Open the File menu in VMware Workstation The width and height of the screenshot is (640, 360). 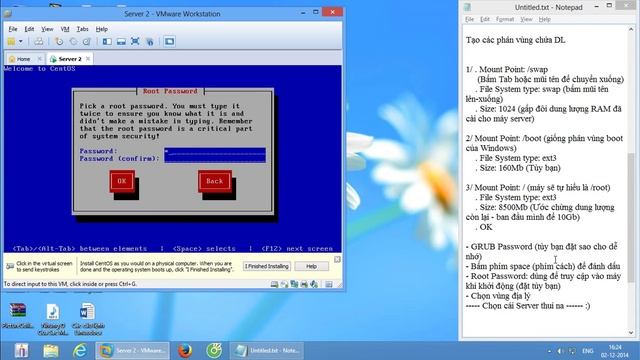(13, 29)
